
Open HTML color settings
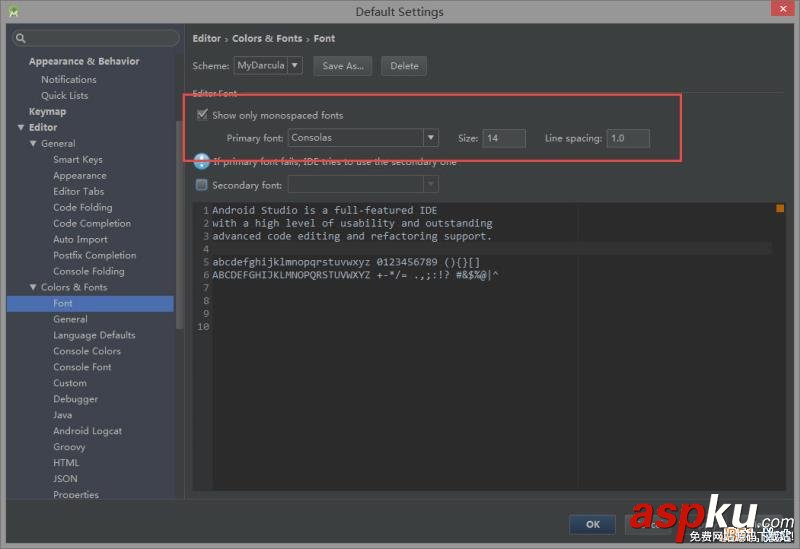tap(66, 463)
